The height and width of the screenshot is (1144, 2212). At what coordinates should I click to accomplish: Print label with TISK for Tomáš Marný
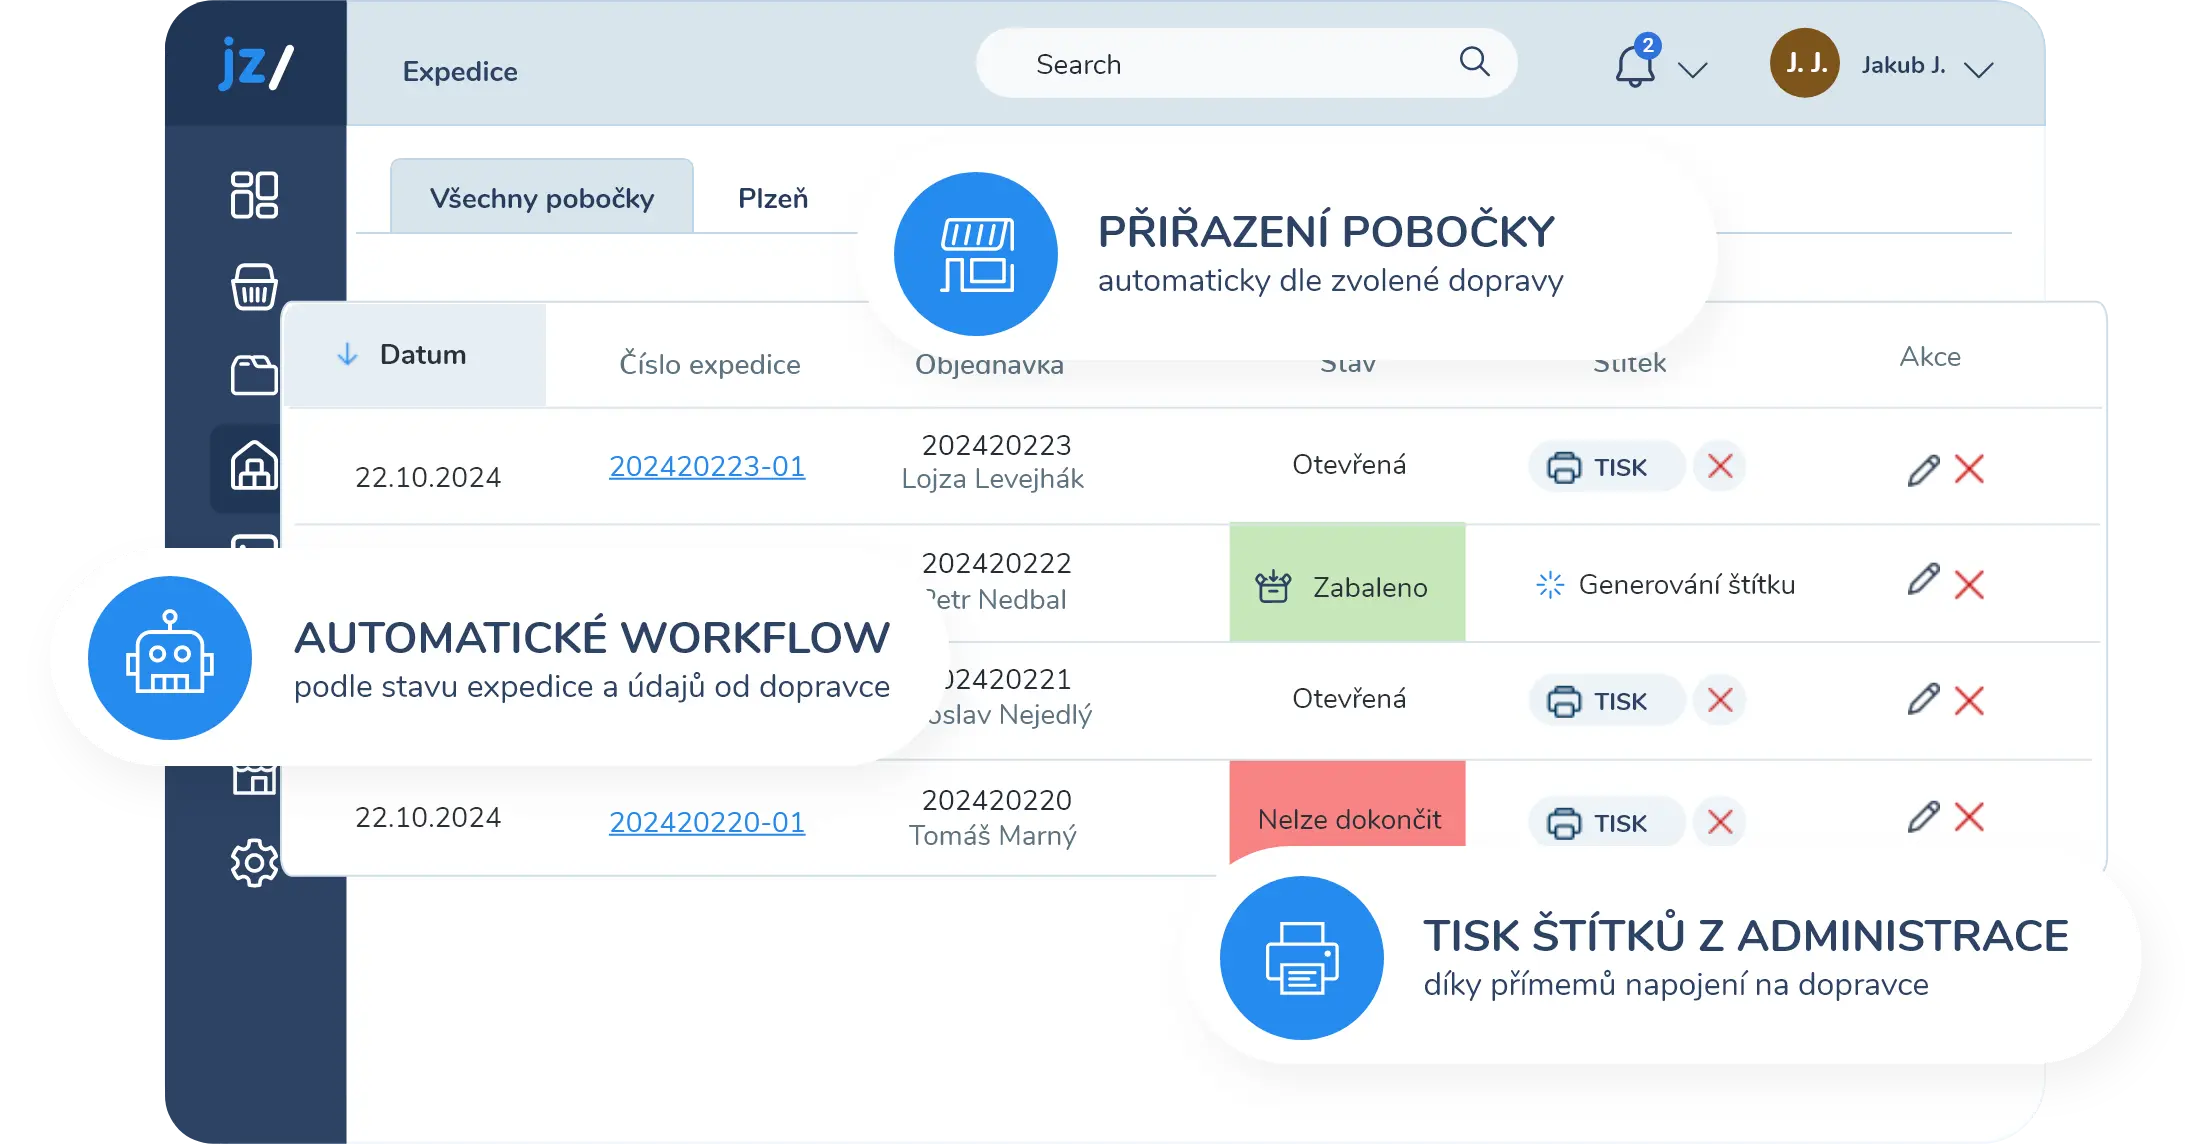[x=1606, y=822]
